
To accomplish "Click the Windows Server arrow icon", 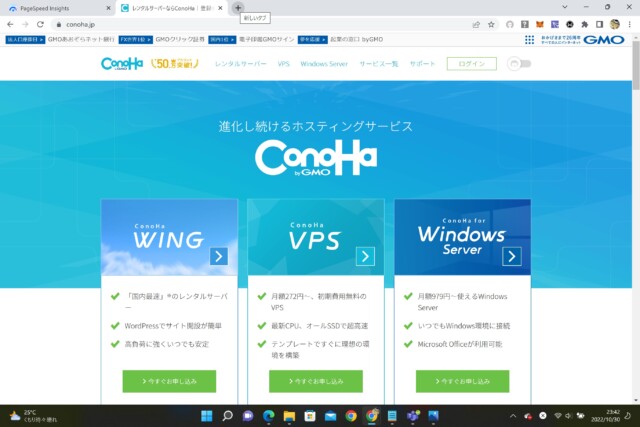I will pos(512,256).
